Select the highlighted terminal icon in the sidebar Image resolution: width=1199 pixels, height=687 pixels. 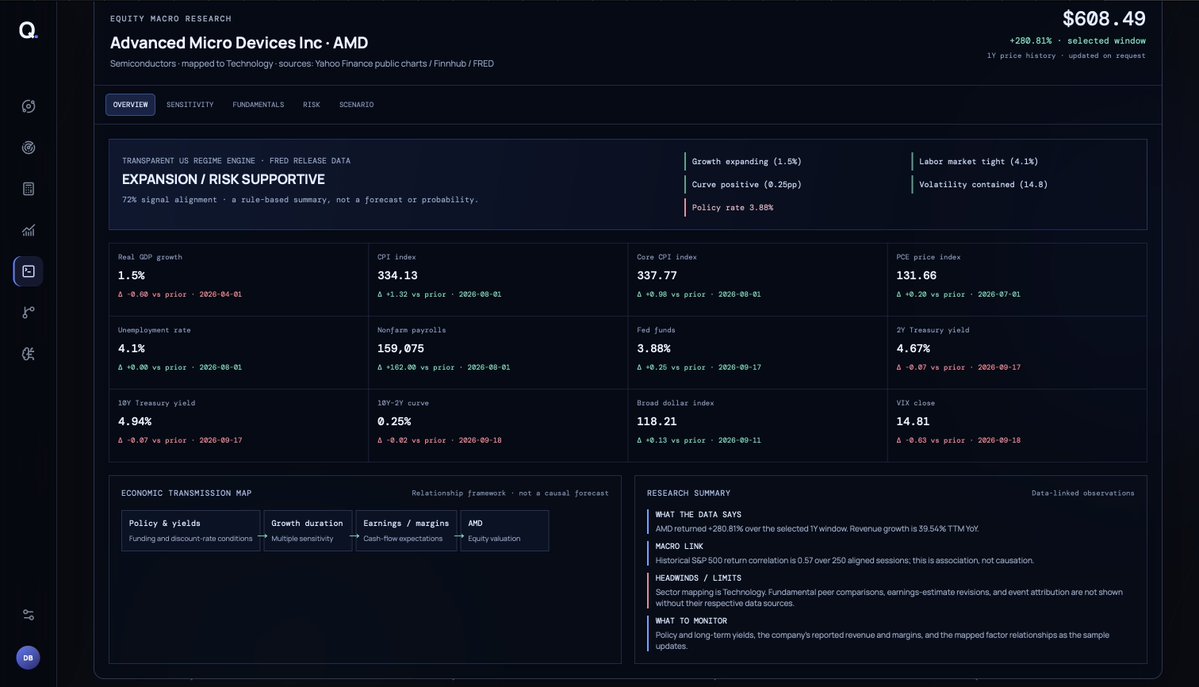click(x=28, y=272)
